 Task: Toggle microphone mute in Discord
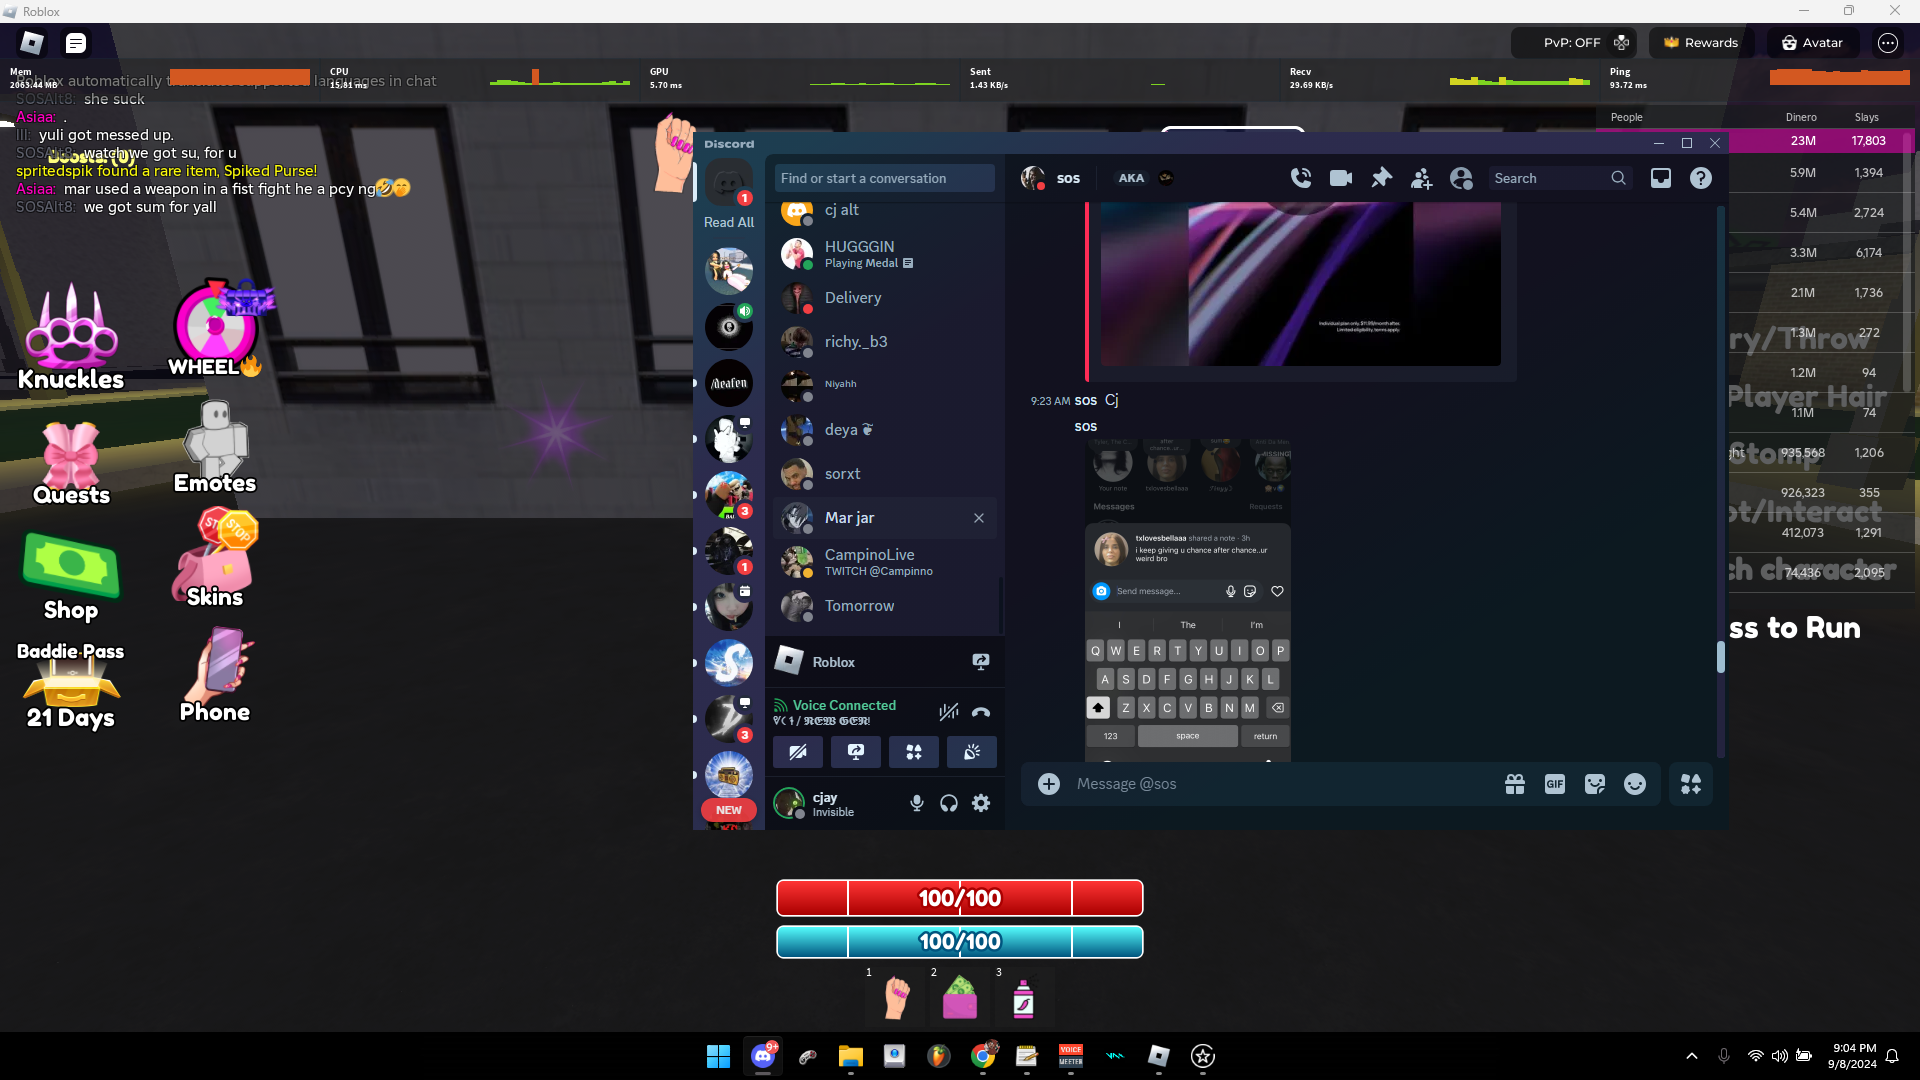pos(916,803)
